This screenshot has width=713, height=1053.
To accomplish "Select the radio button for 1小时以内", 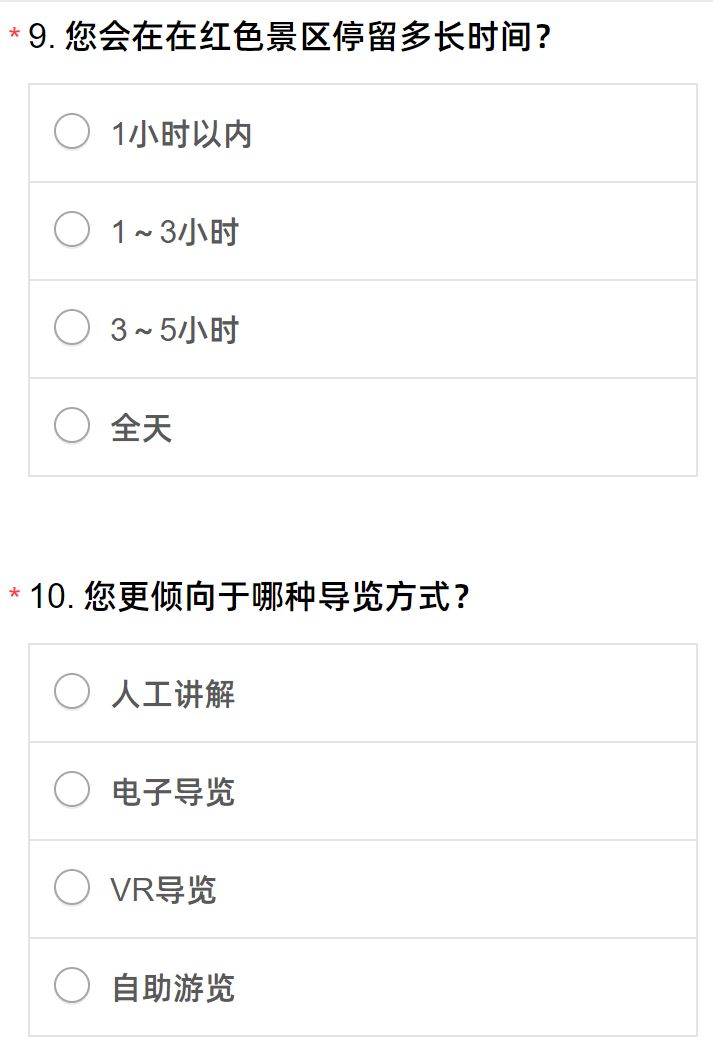I will pyautogui.click(x=72, y=132).
